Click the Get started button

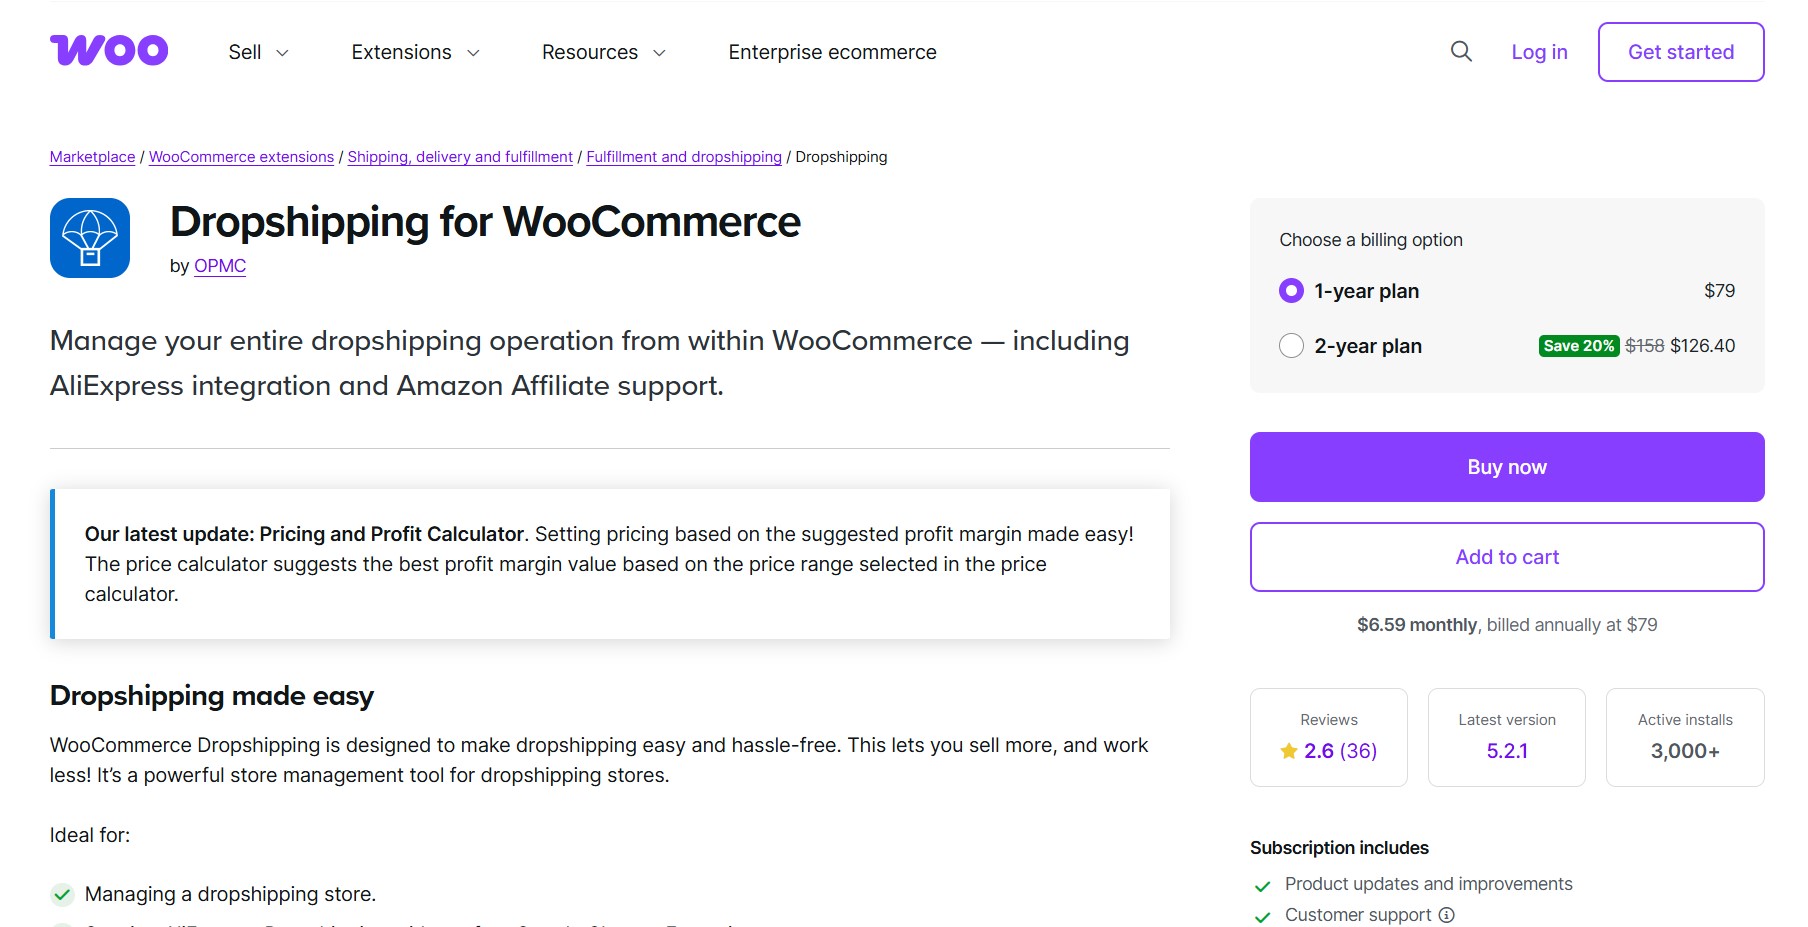pos(1680,51)
